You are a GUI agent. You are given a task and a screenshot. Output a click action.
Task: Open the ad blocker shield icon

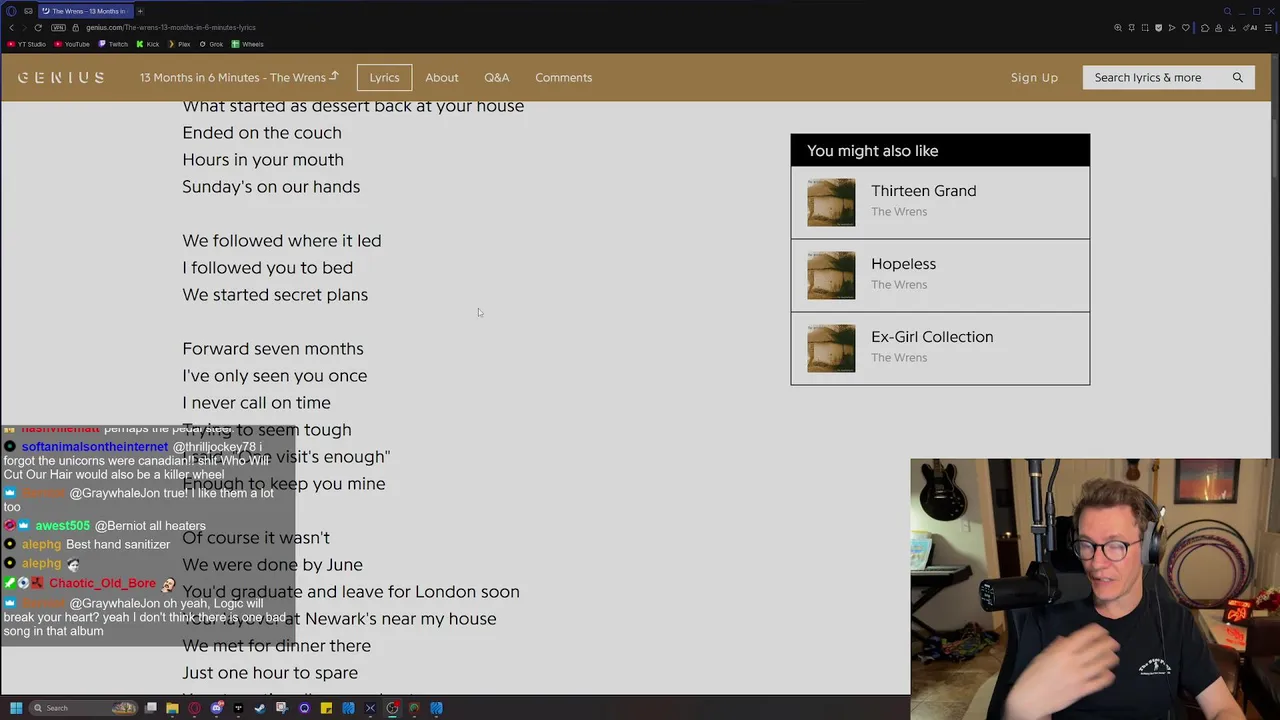[1159, 28]
